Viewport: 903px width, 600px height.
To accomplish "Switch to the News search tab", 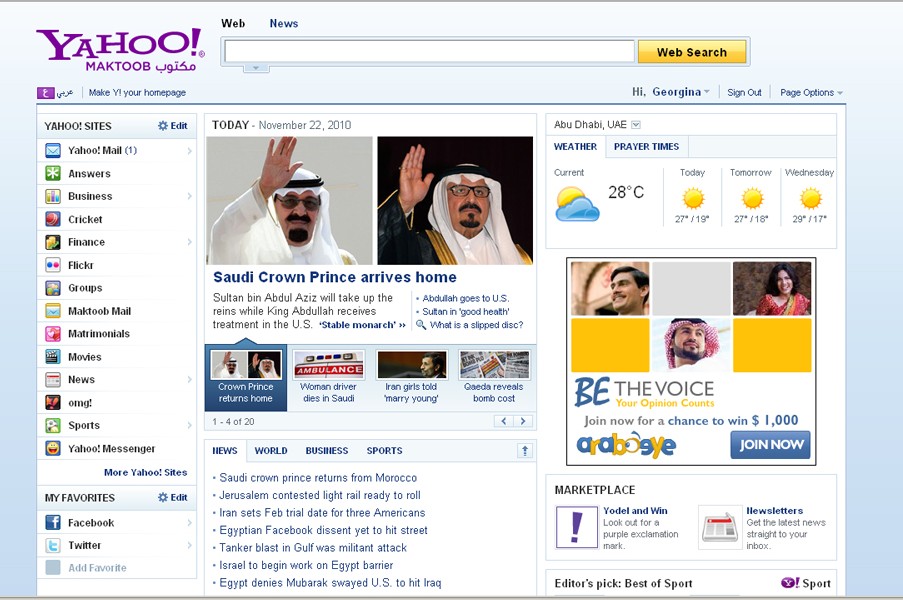I will tap(283, 24).
